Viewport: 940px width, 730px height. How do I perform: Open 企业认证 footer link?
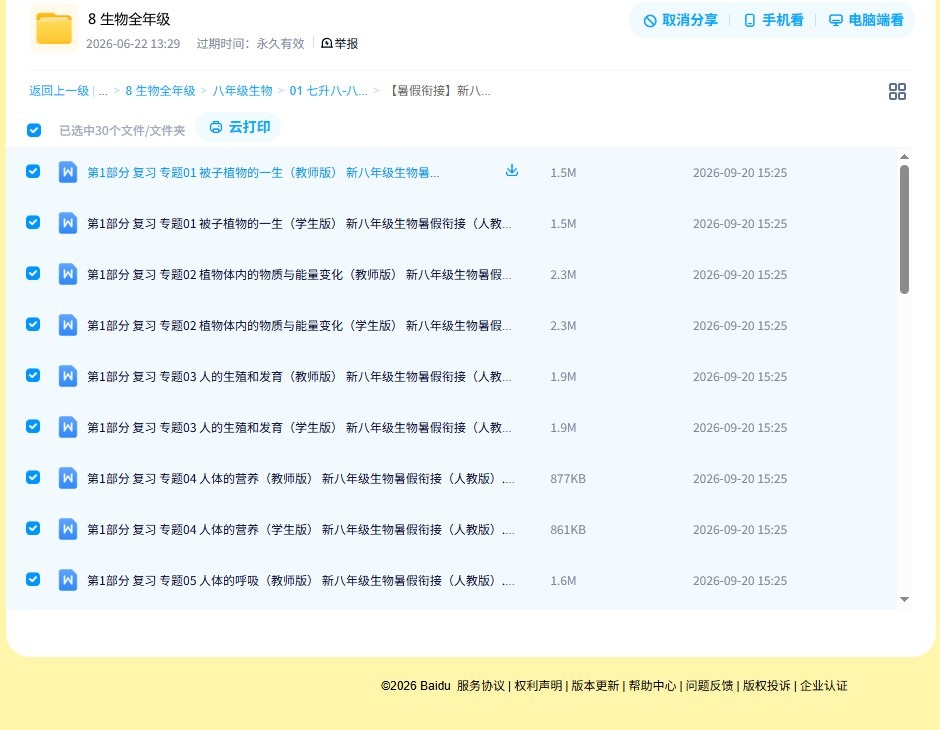coord(824,686)
